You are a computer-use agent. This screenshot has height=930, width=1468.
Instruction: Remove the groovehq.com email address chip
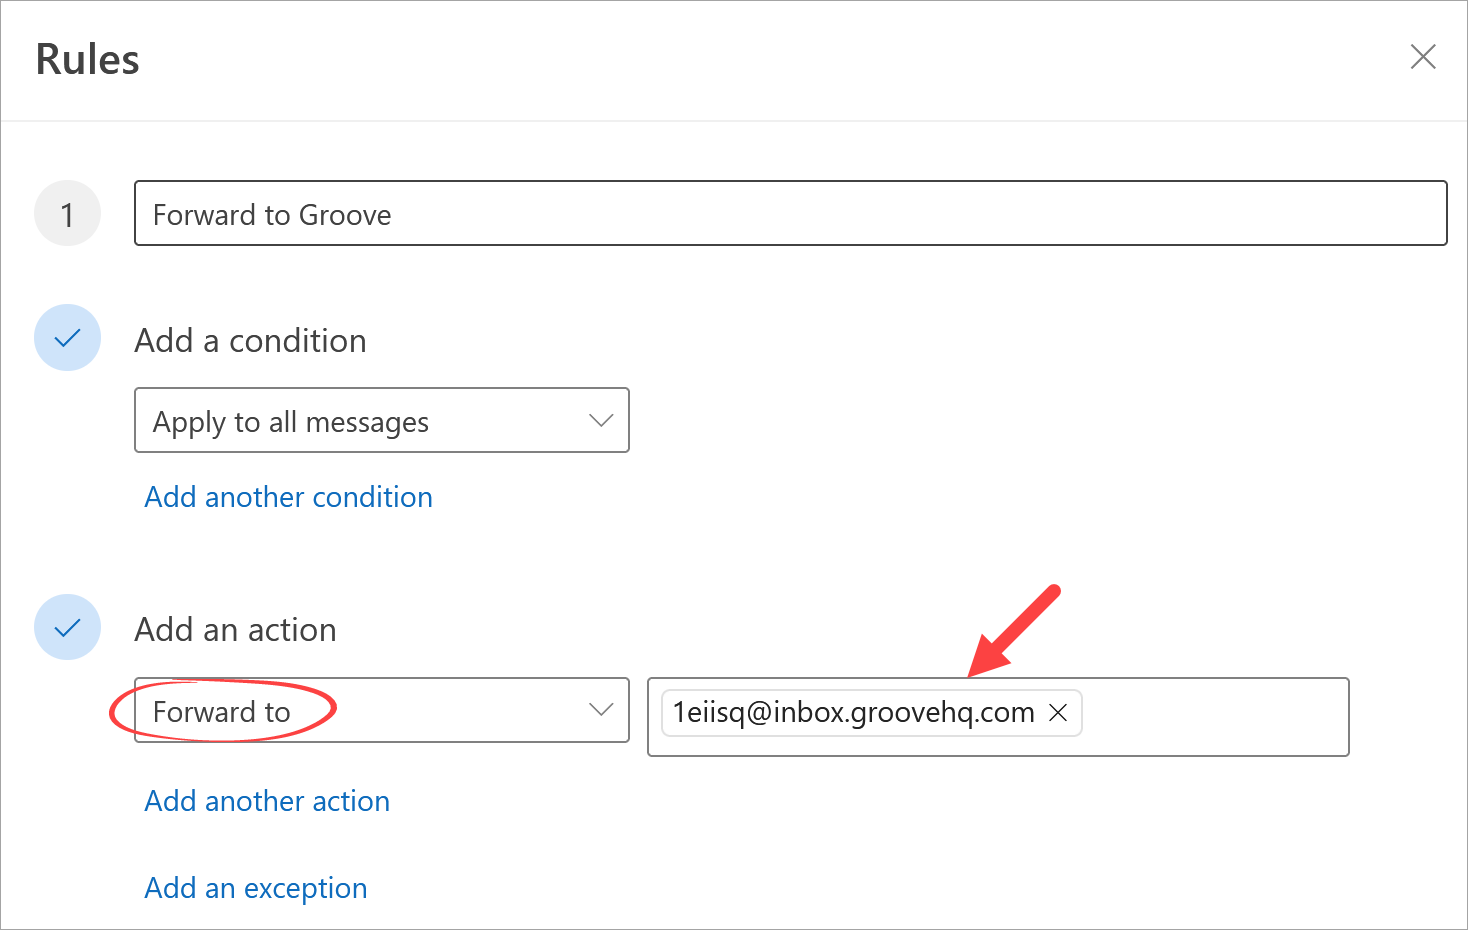[x=1058, y=713]
